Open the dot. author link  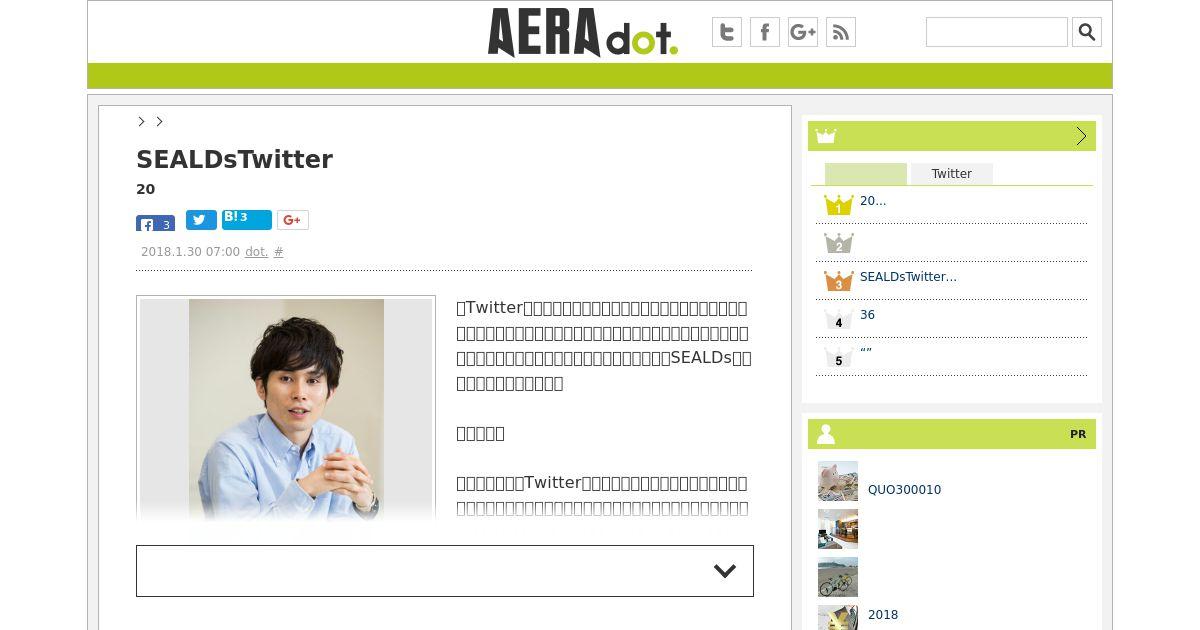click(257, 252)
